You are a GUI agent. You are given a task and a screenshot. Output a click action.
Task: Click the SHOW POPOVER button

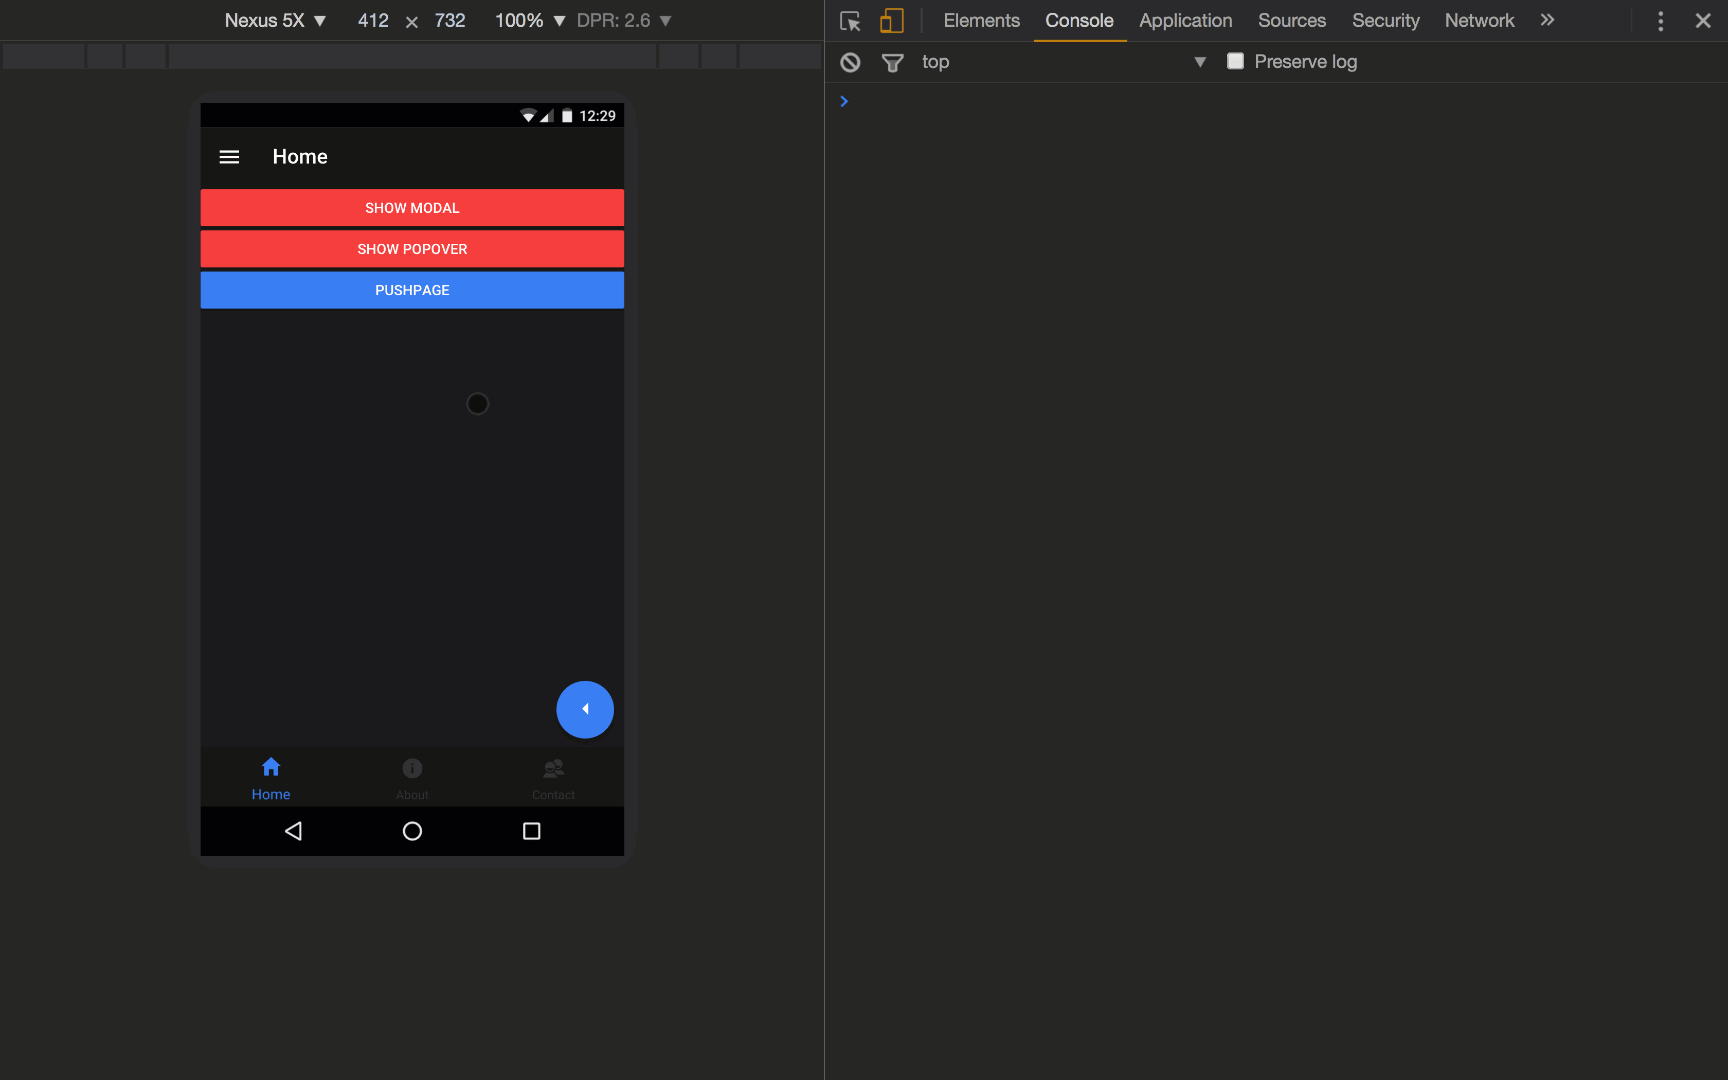click(x=412, y=249)
